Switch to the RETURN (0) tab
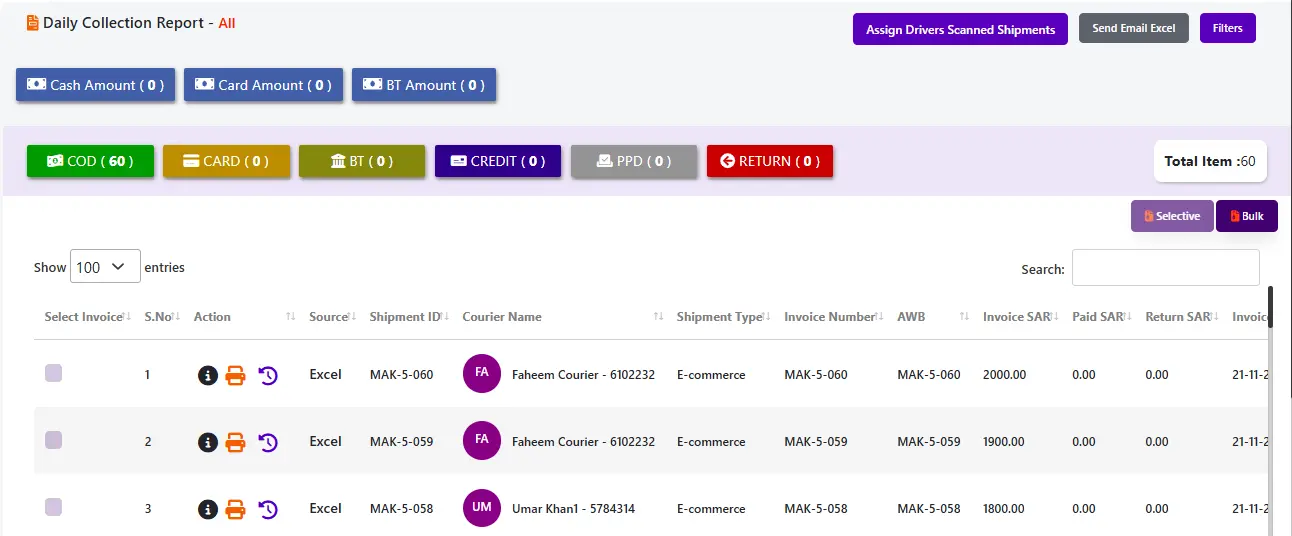Viewport: 1292px width, 536px height. click(769, 161)
